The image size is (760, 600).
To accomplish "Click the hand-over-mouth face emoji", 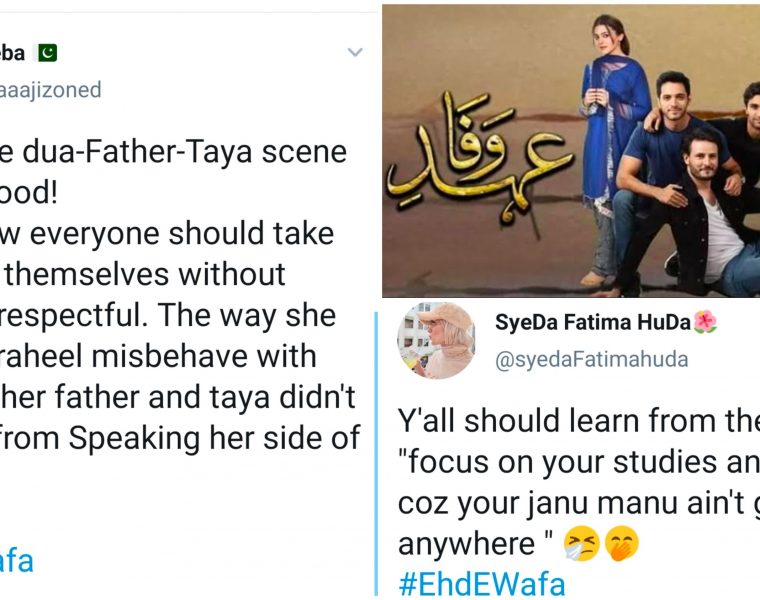I will click(618, 545).
